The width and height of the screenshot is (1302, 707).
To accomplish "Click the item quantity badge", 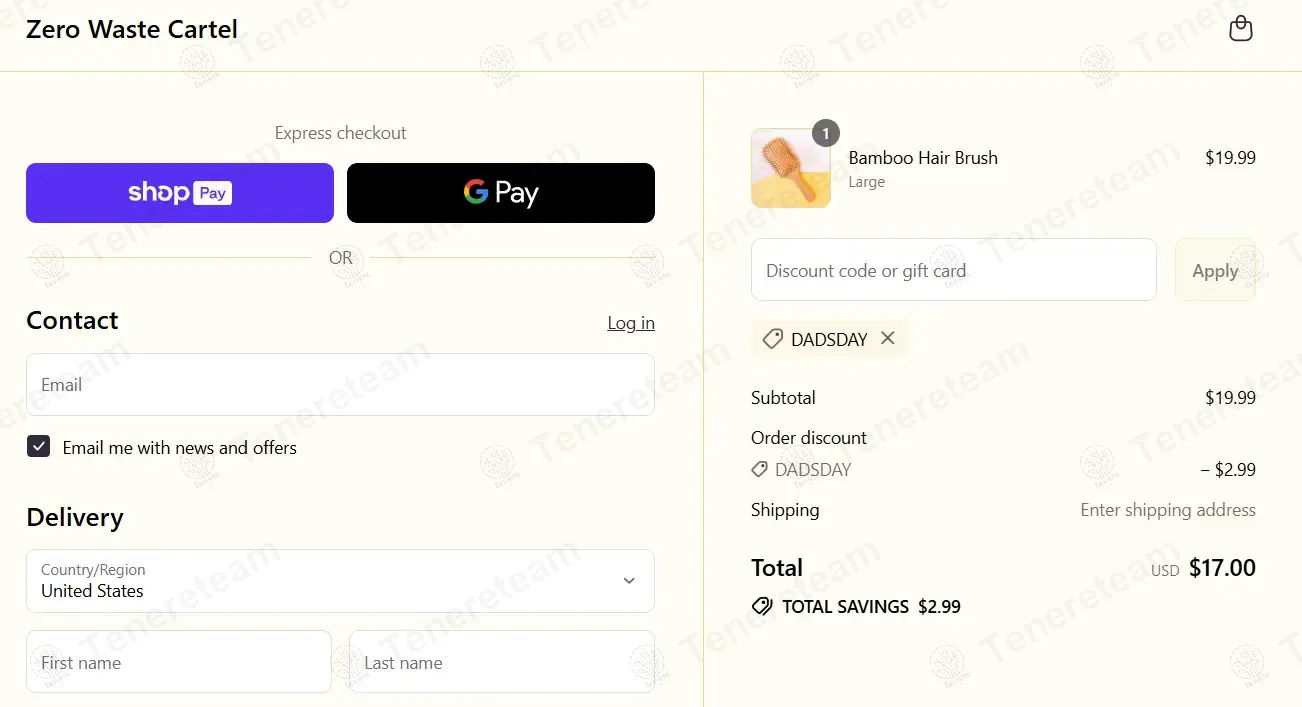I will tap(825, 133).
